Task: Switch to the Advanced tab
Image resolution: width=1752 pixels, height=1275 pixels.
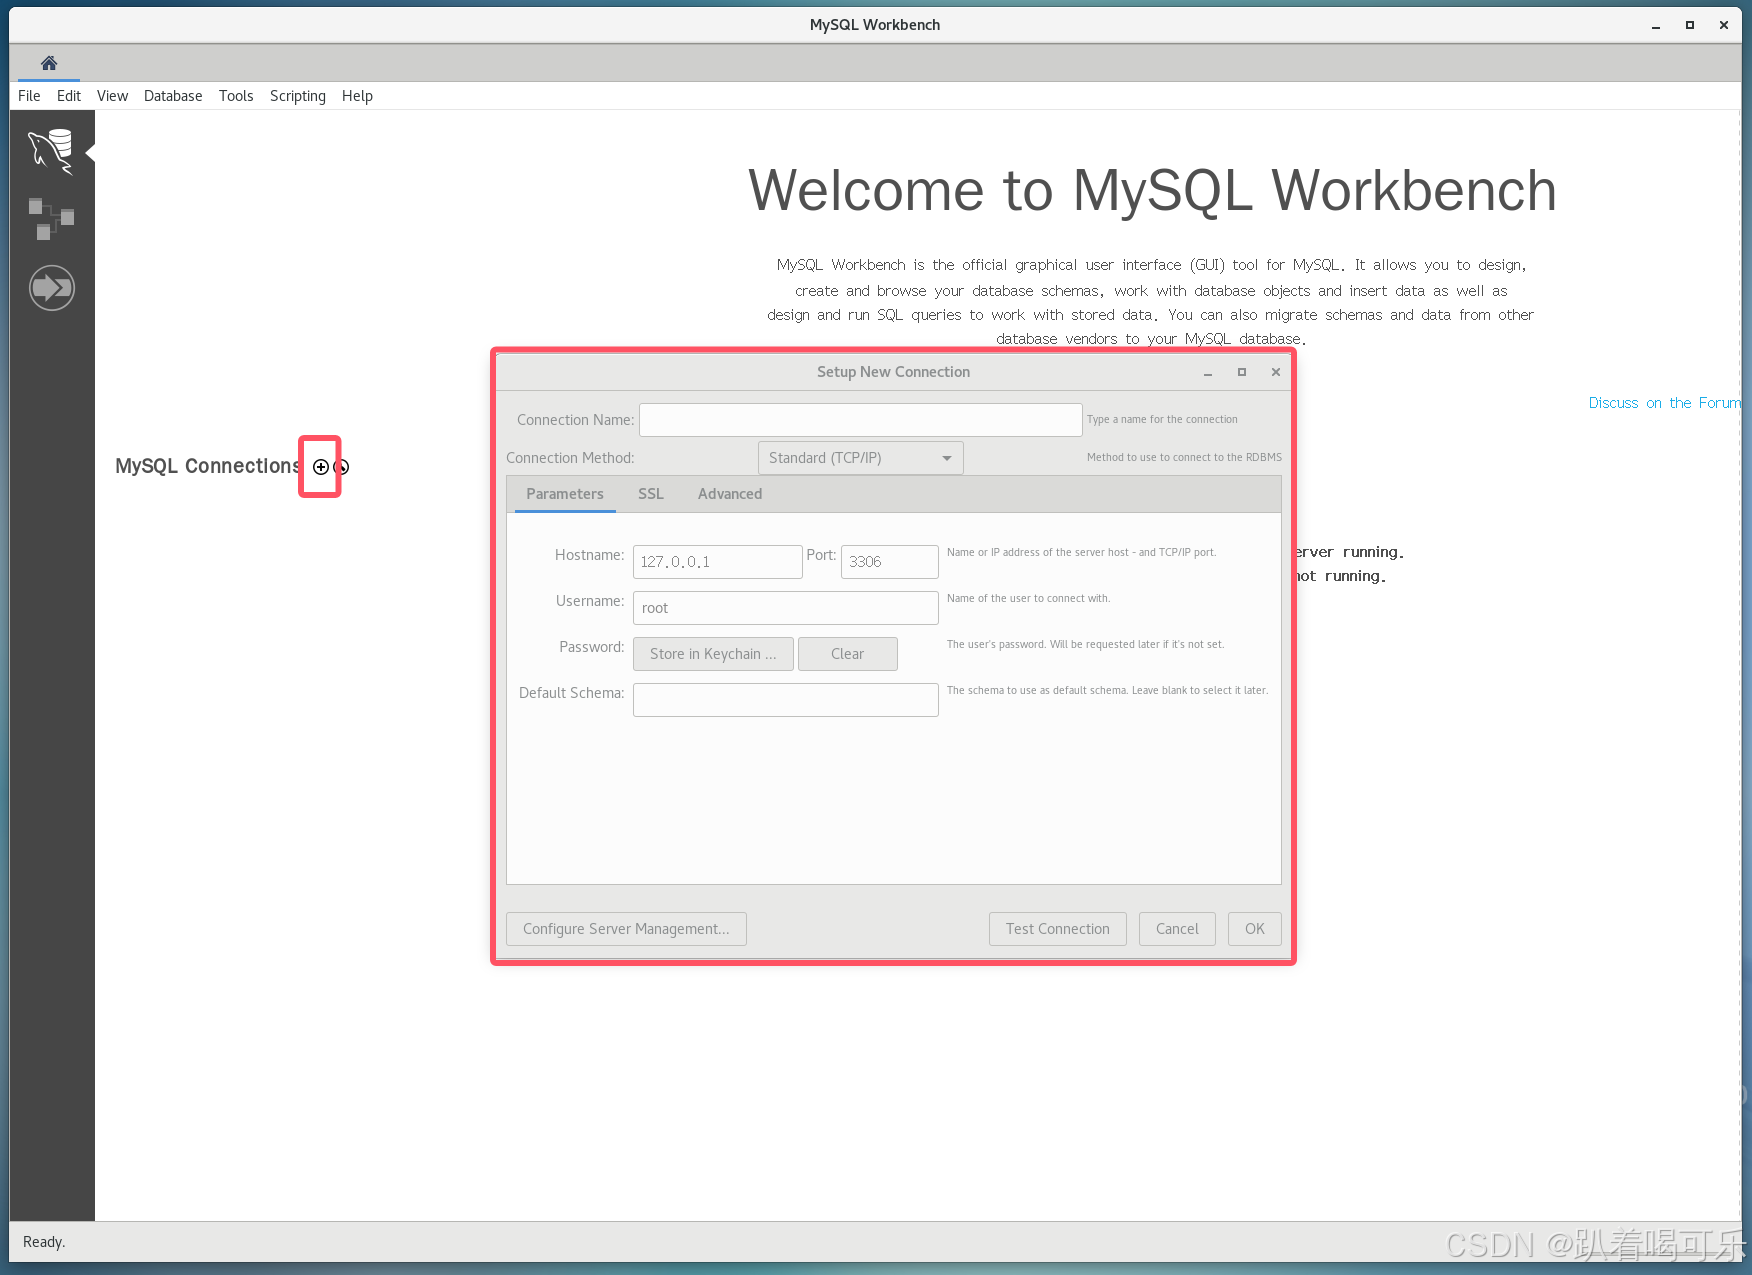Action: 730,494
